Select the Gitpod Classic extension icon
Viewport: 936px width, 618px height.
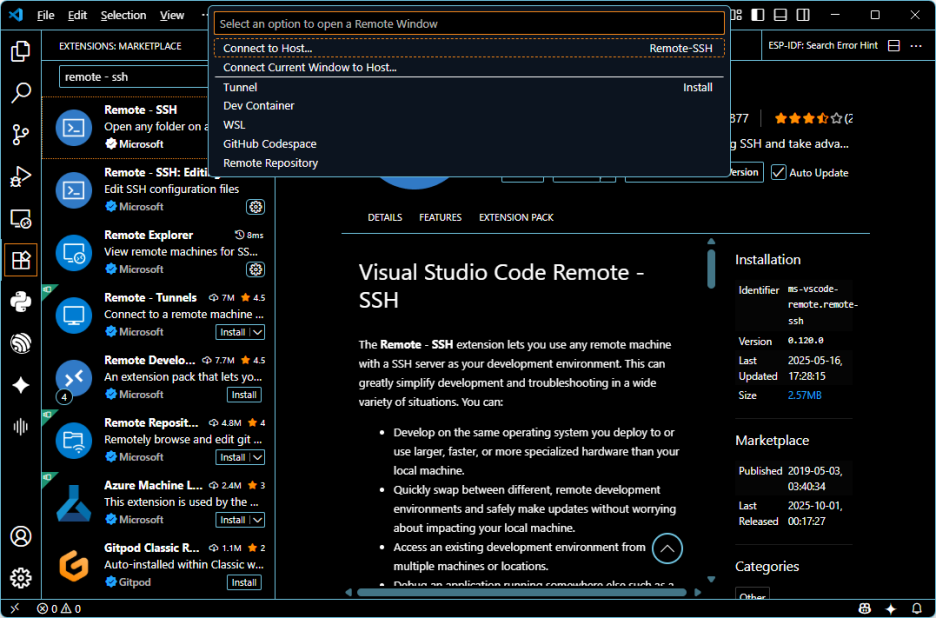click(74, 565)
